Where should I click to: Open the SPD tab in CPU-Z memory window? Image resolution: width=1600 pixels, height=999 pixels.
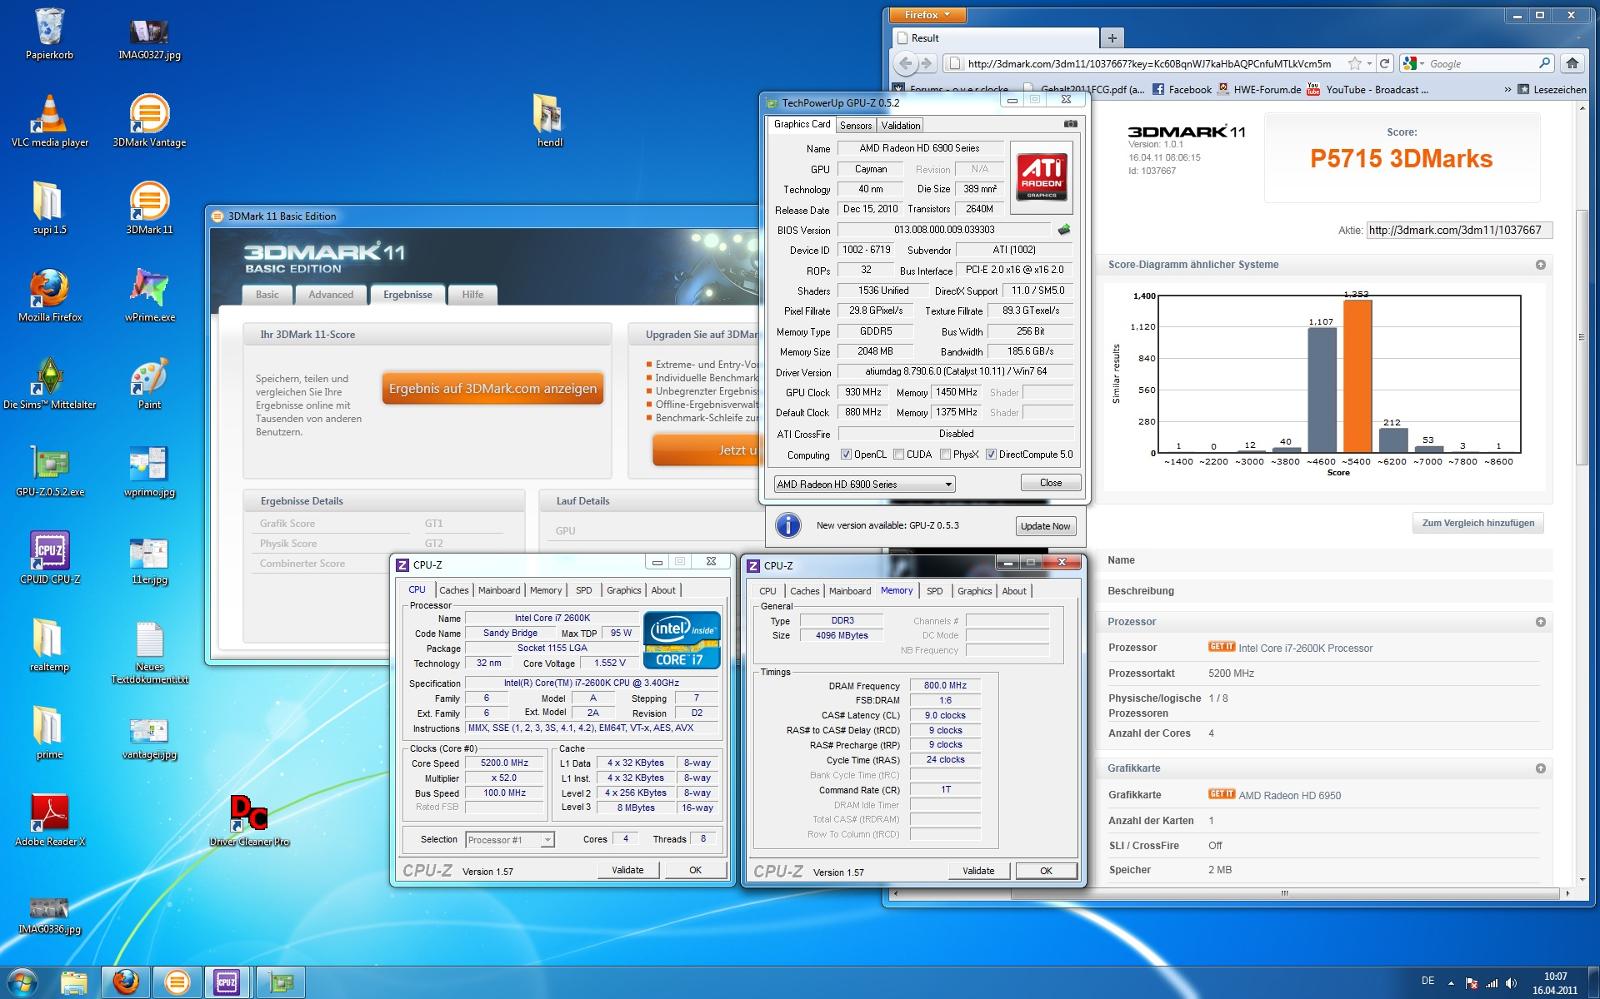click(x=934, y=591)
